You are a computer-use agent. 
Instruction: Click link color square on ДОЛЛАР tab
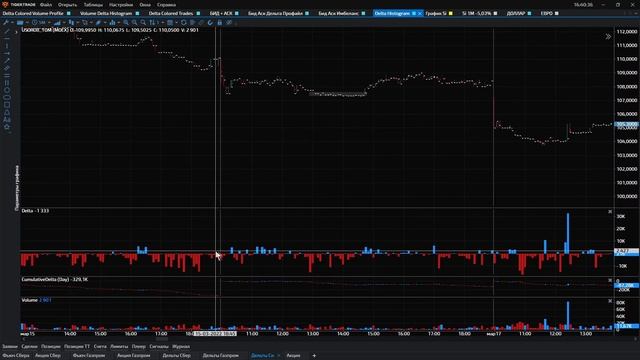click(x=529, y=13)
